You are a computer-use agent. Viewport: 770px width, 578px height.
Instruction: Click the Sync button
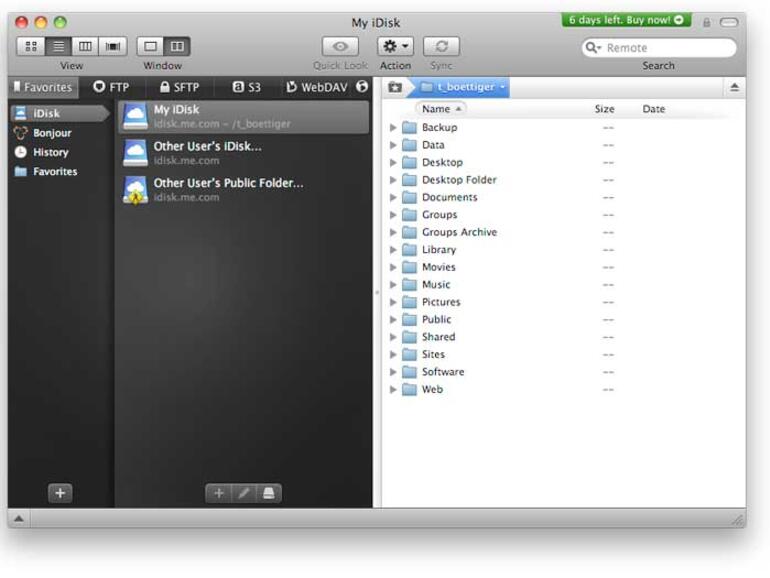tap(441, 46)
